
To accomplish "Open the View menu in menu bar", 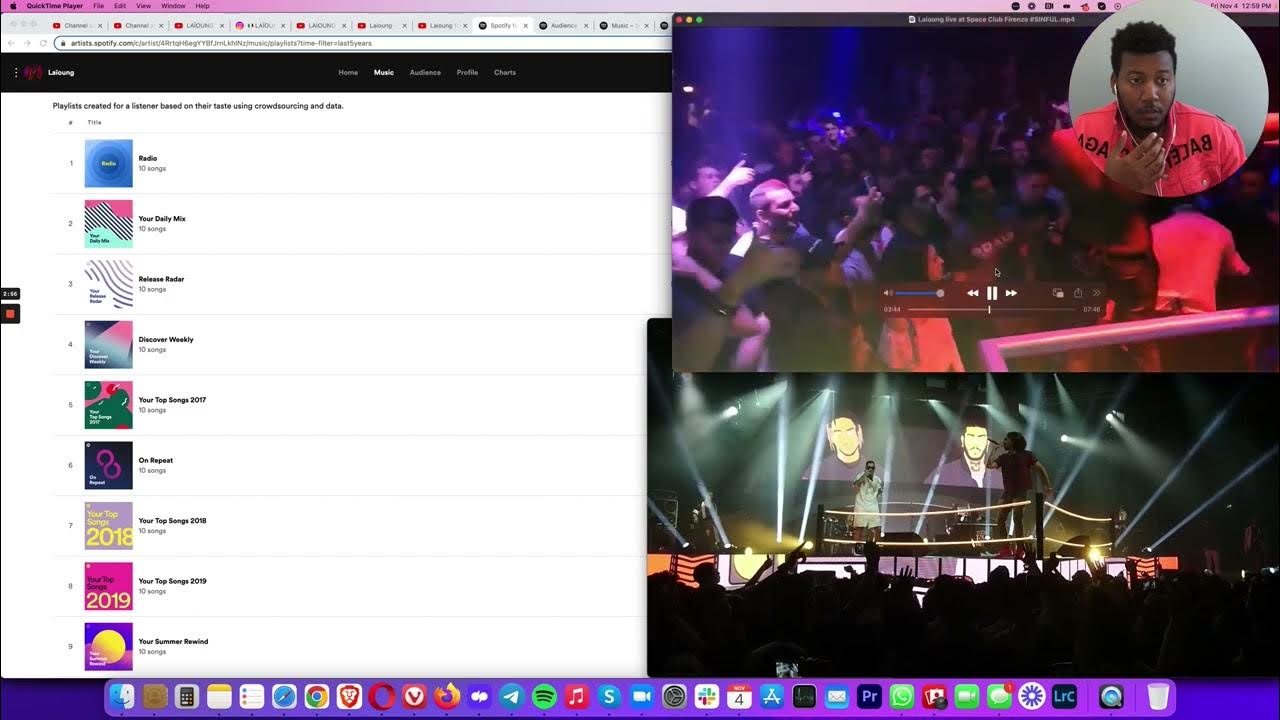I will coord(144,6).
